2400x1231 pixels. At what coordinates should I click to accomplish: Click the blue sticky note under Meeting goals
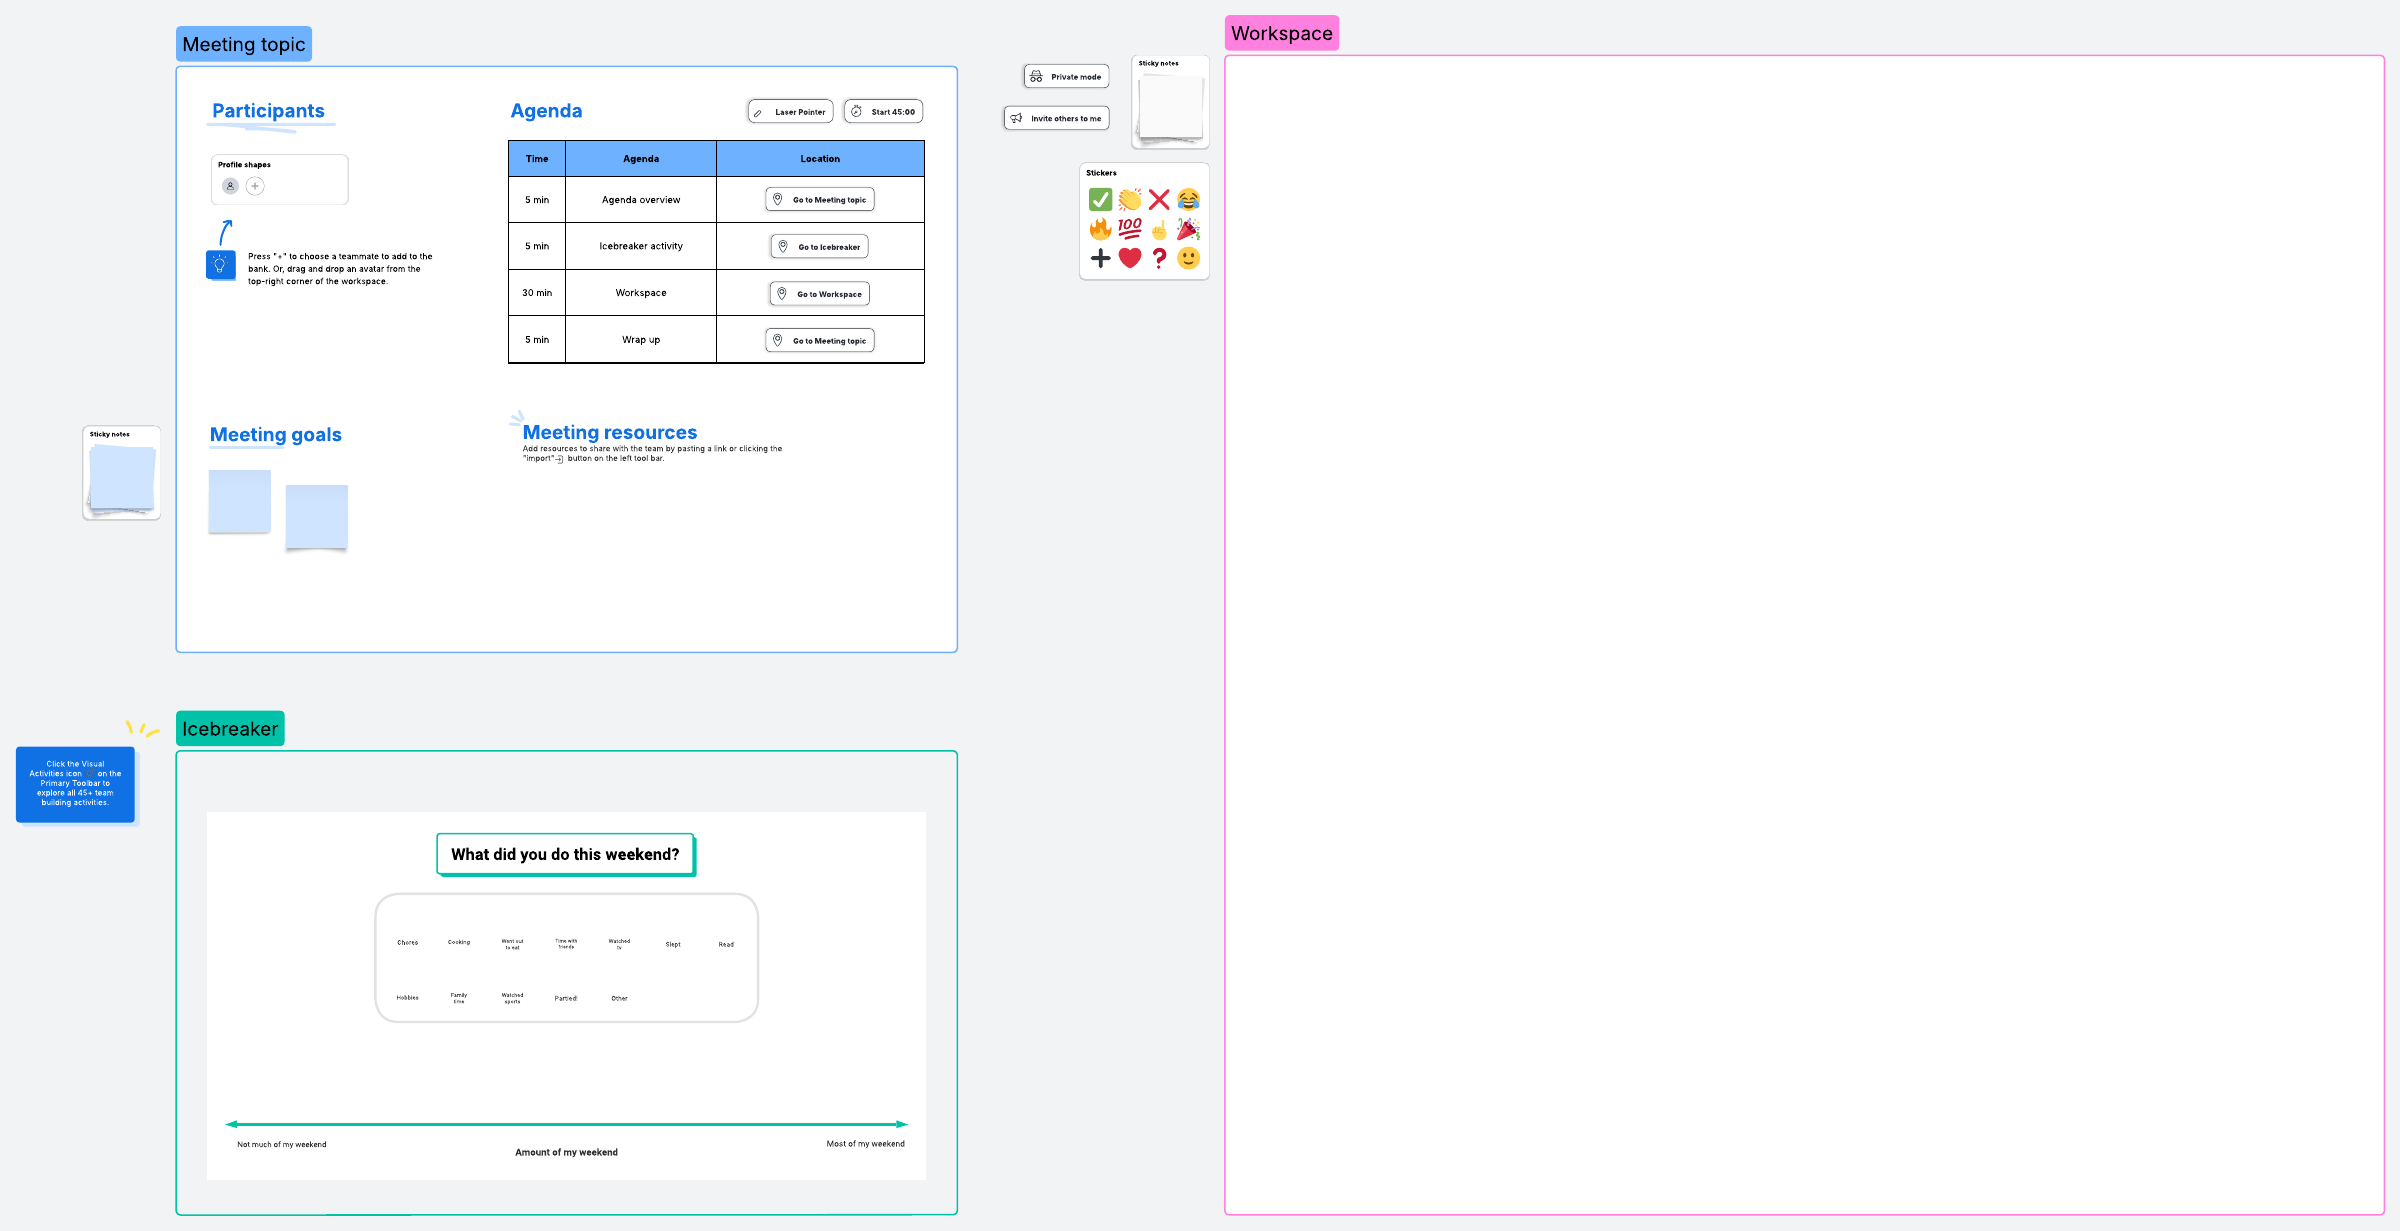tap(240, 501)
